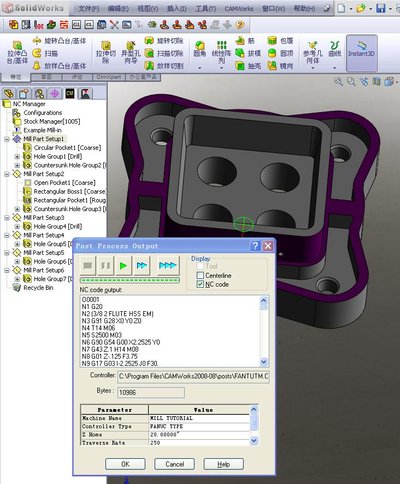Click the Instant3D ribbon button
Image resolution: width=400 pixels, height=484 pixels.
click(x=362, y=53)
